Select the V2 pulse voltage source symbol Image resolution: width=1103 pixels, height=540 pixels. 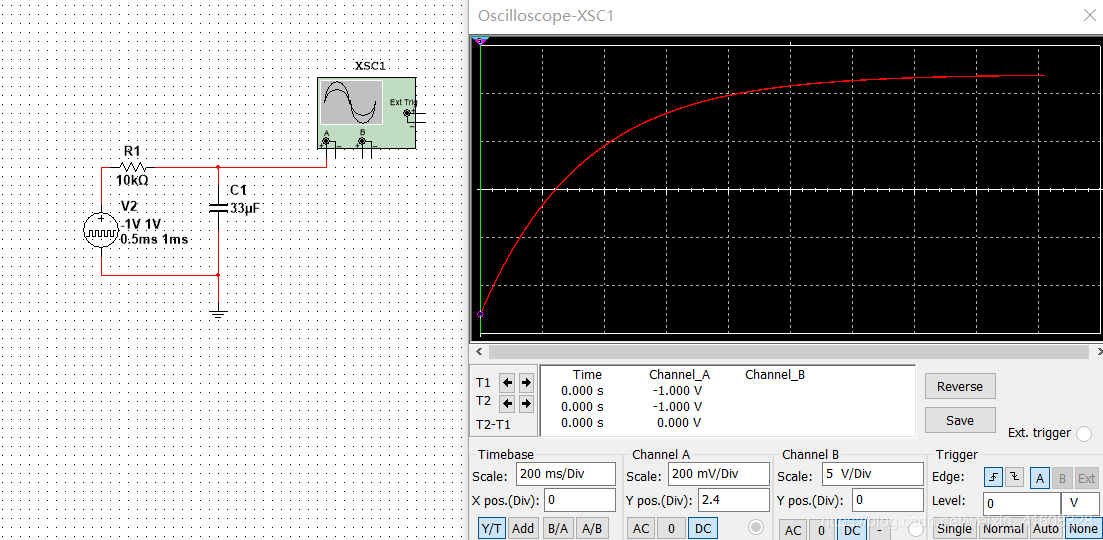point(101,230)
